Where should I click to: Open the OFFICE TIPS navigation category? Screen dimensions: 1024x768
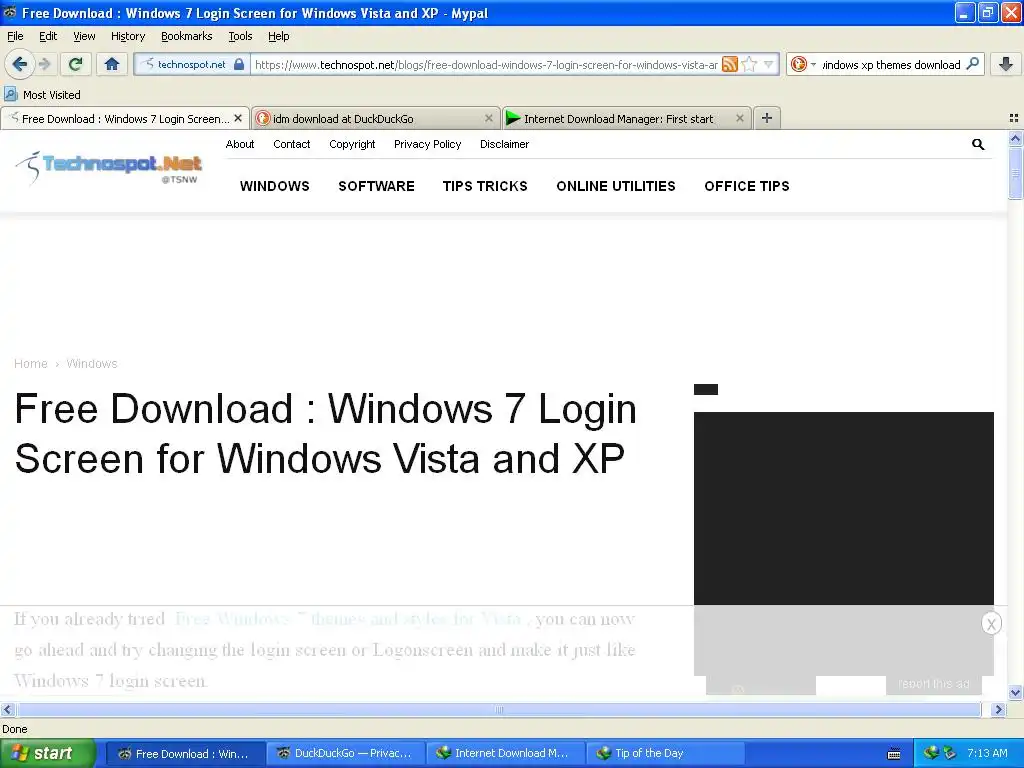746,186
